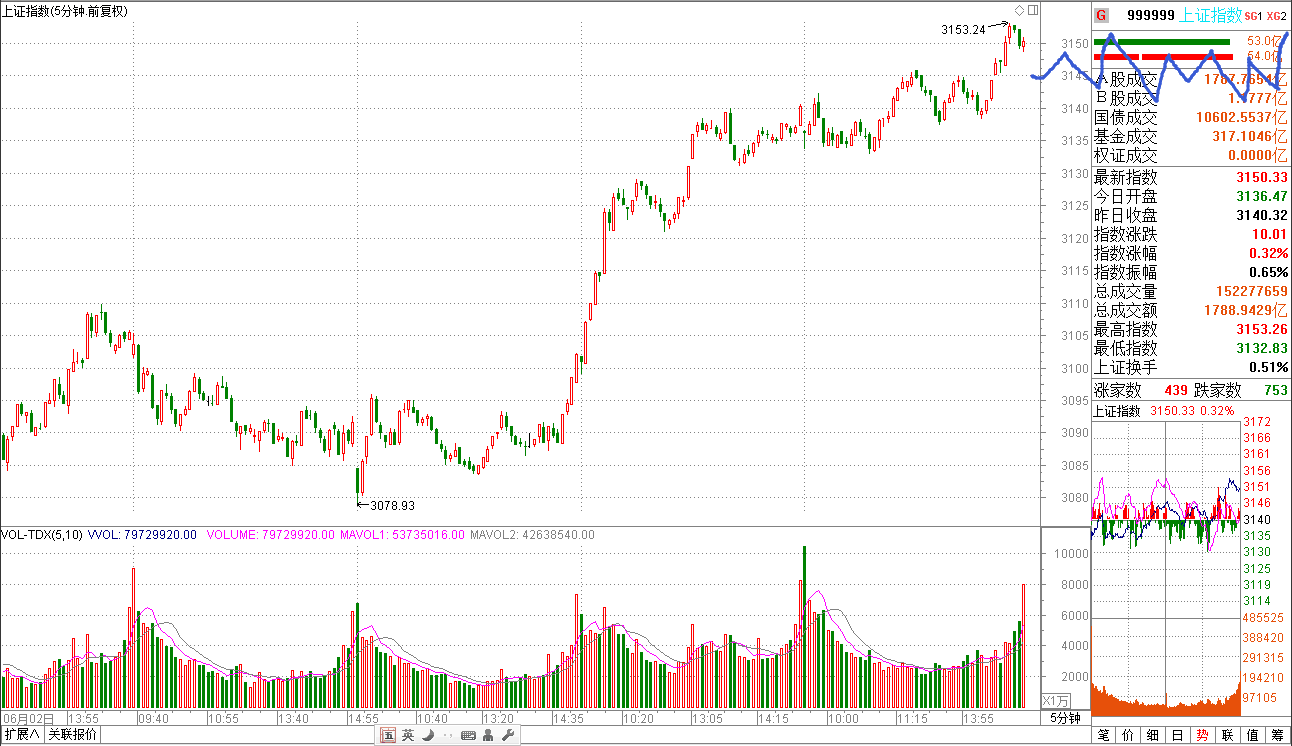1292x746 pixels.
Task: Open the IME soft keyboard icon
Action: [467, 736]
